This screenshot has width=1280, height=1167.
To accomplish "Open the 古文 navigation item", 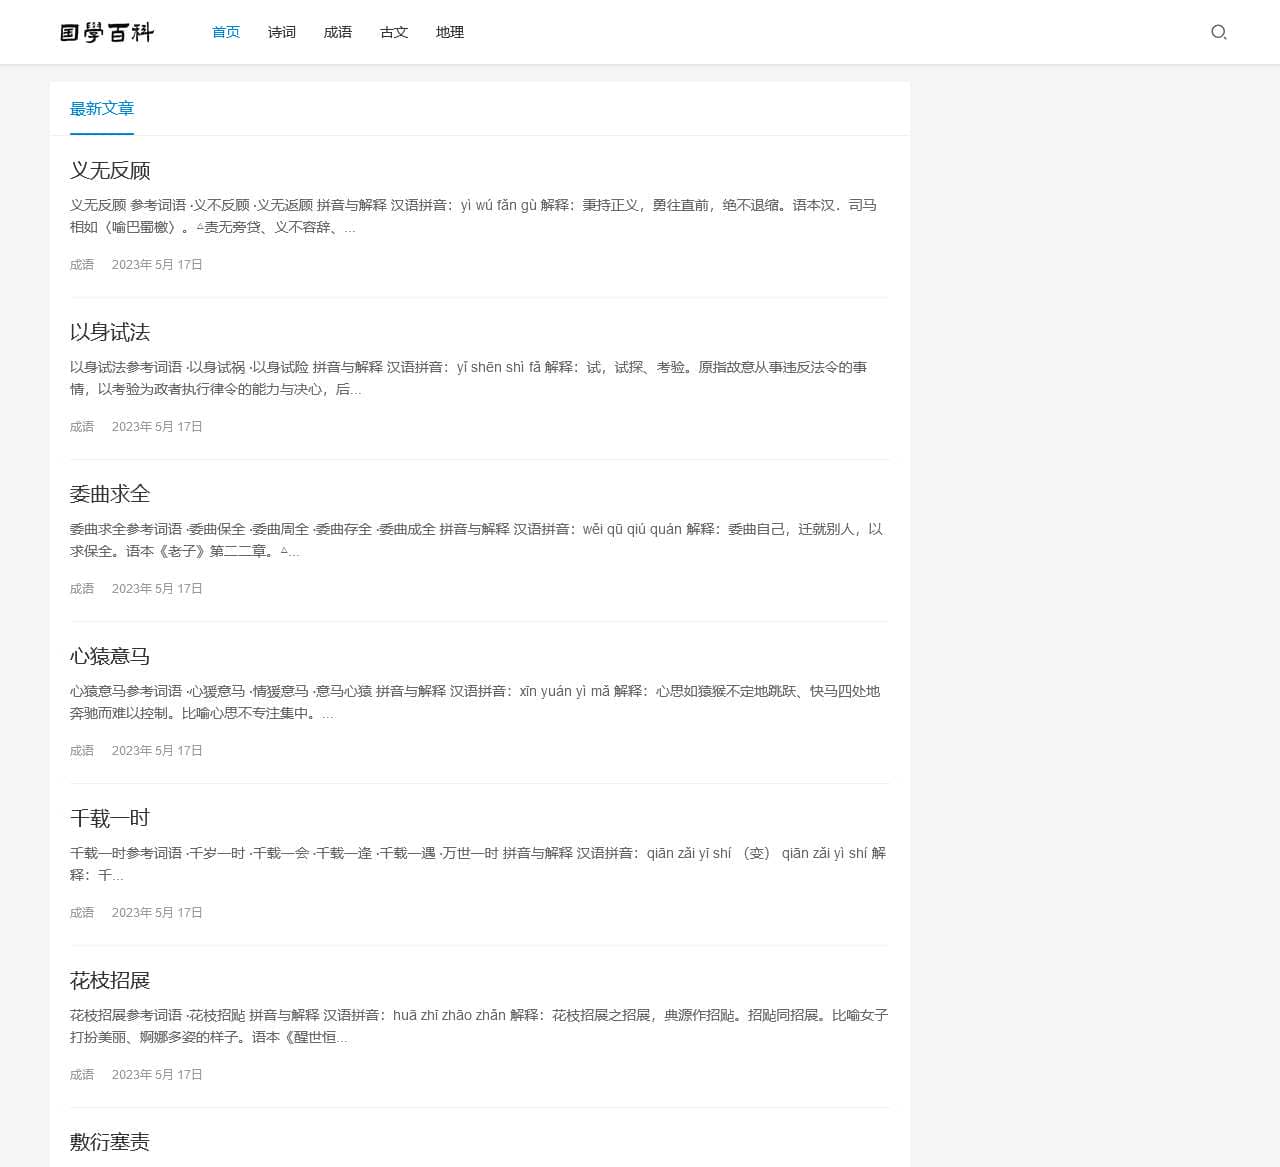I will pos(393,32).
